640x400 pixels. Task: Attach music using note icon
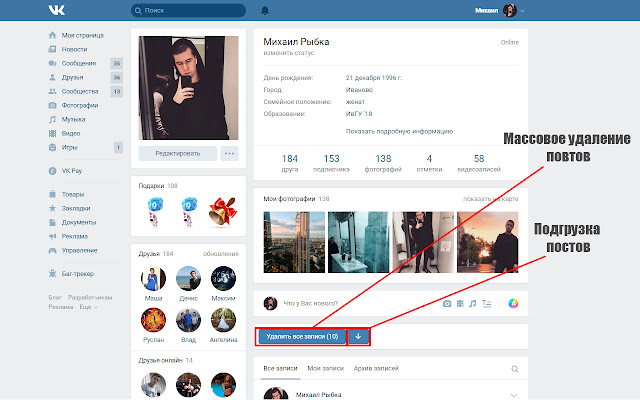pyautogui.click(x=473, y=303)
